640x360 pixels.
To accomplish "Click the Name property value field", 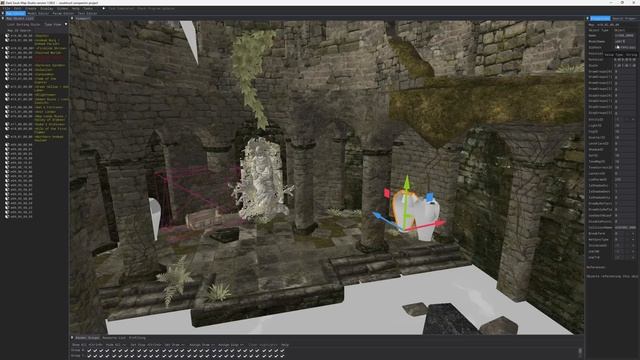I will click(625, 36).
